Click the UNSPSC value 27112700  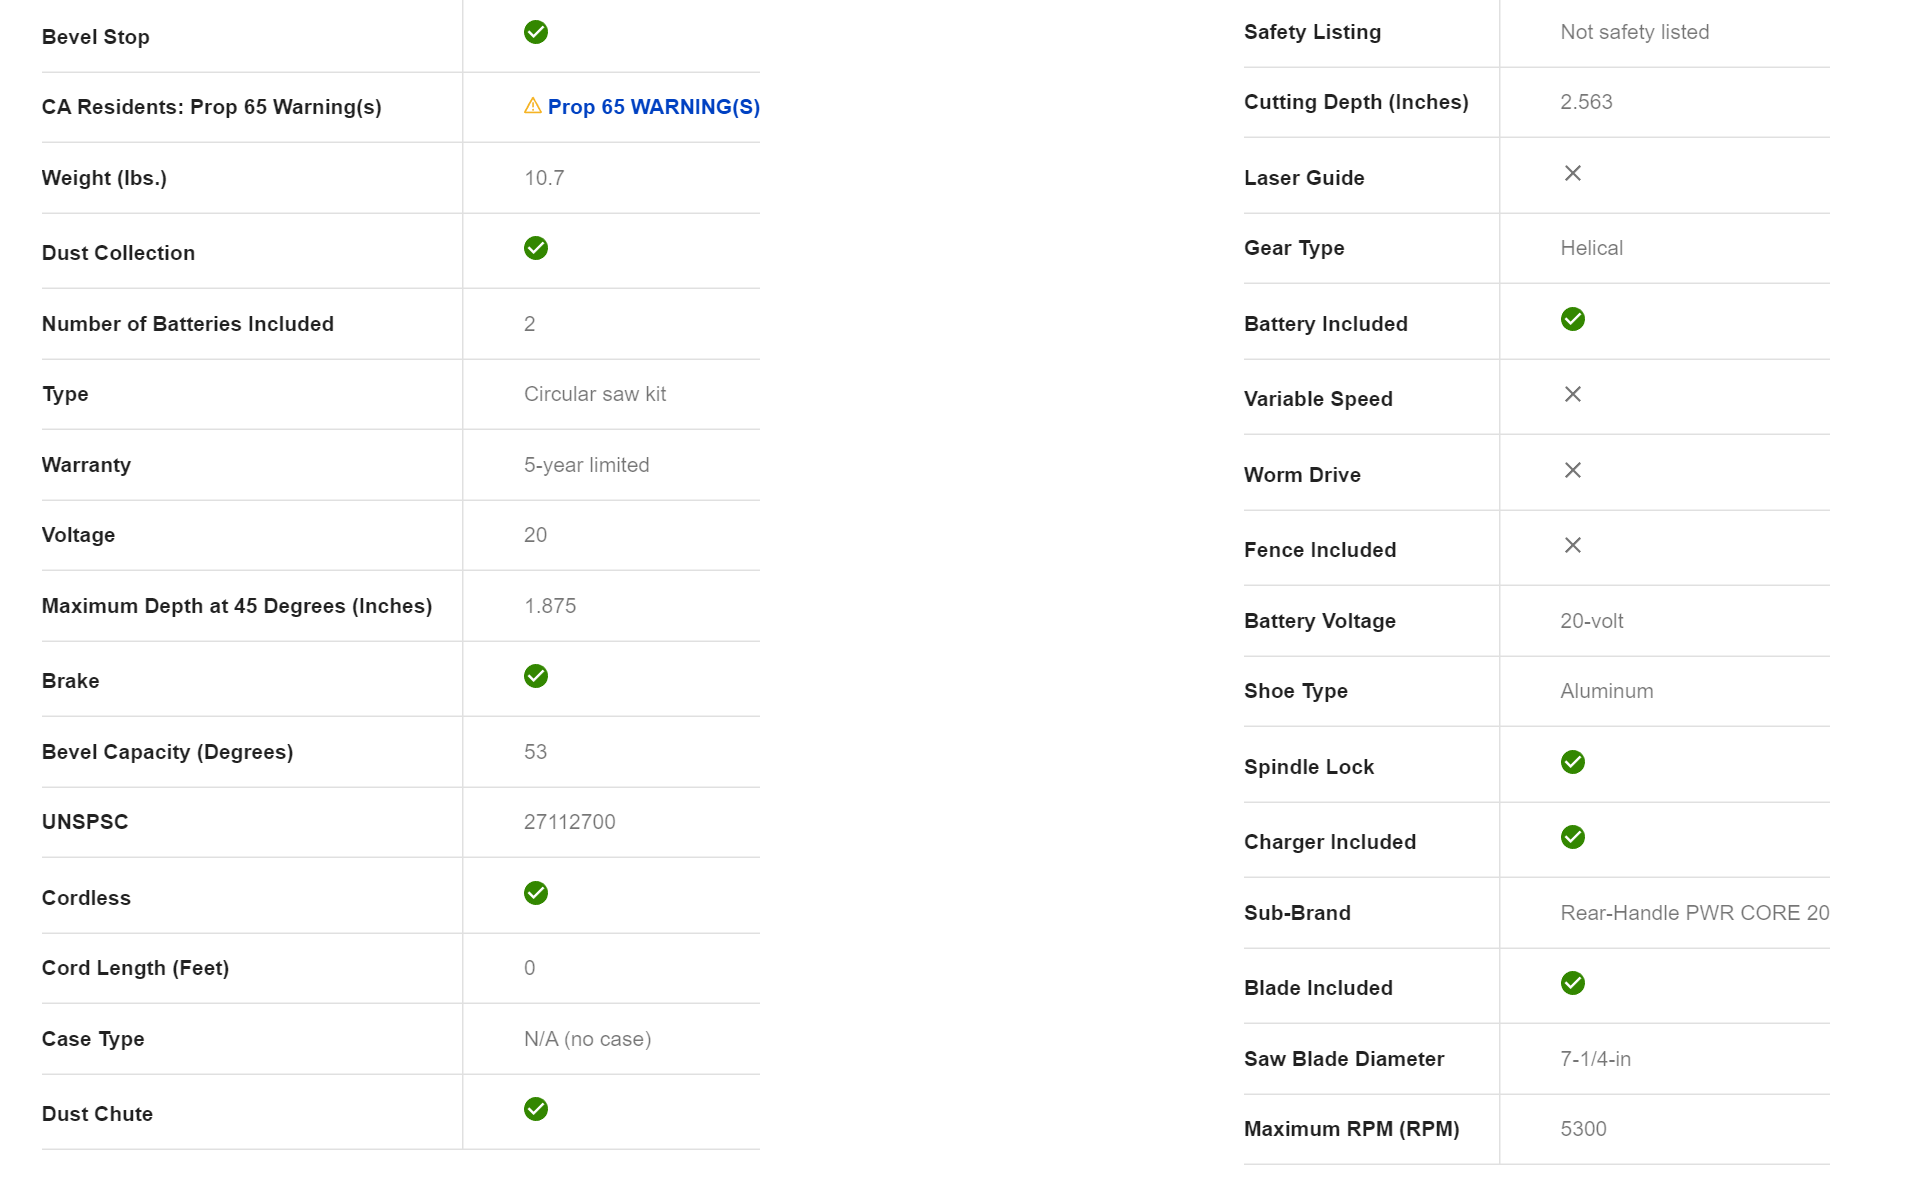click(569, 822)
